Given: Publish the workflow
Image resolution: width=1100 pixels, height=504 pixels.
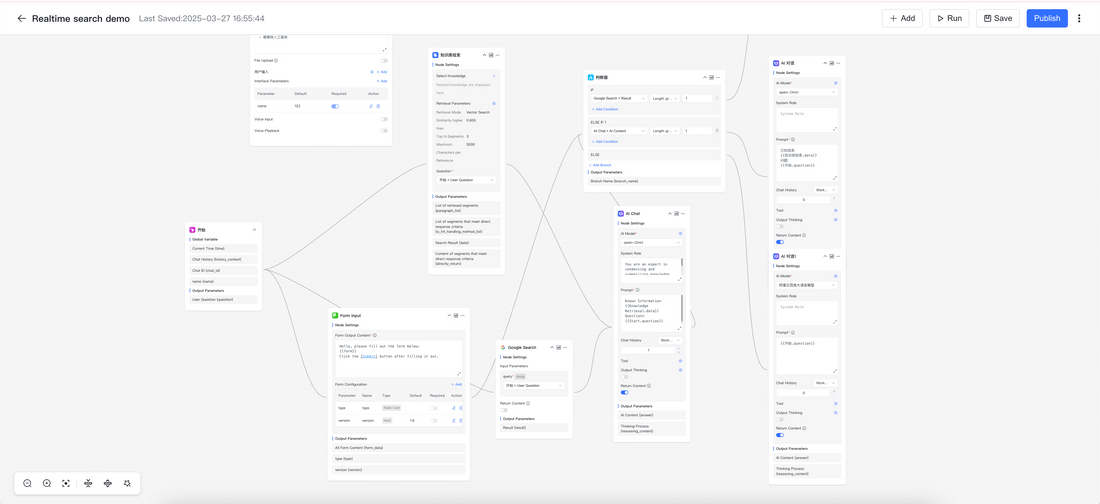Looking at the screenshot, I should coord(1047,18).
